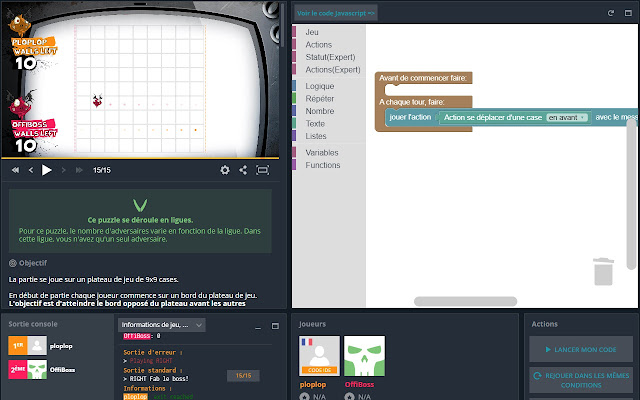Select the 'jouer l'action' block
Image resolution: width=640 pixels, height=400 pixels.
[410, 117]
